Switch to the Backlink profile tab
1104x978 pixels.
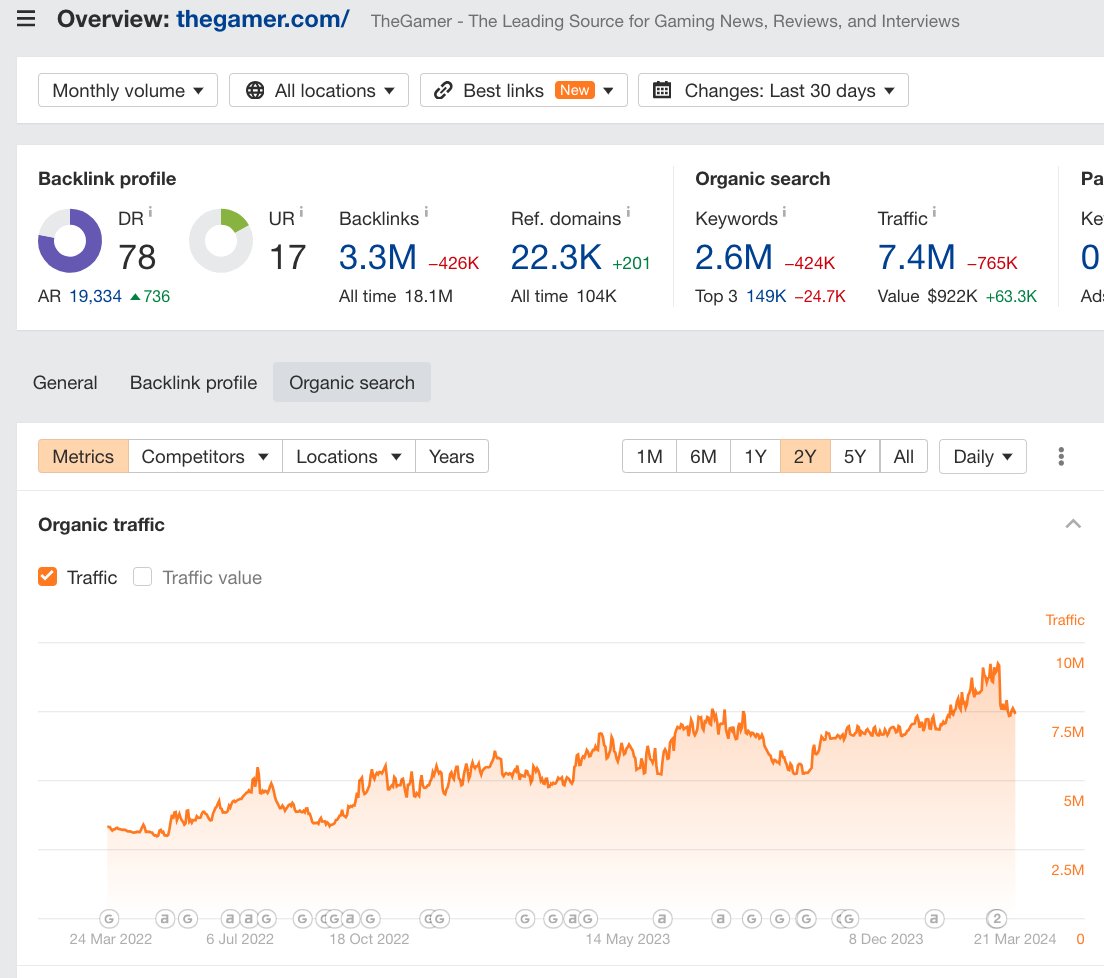tap(193, 382)
